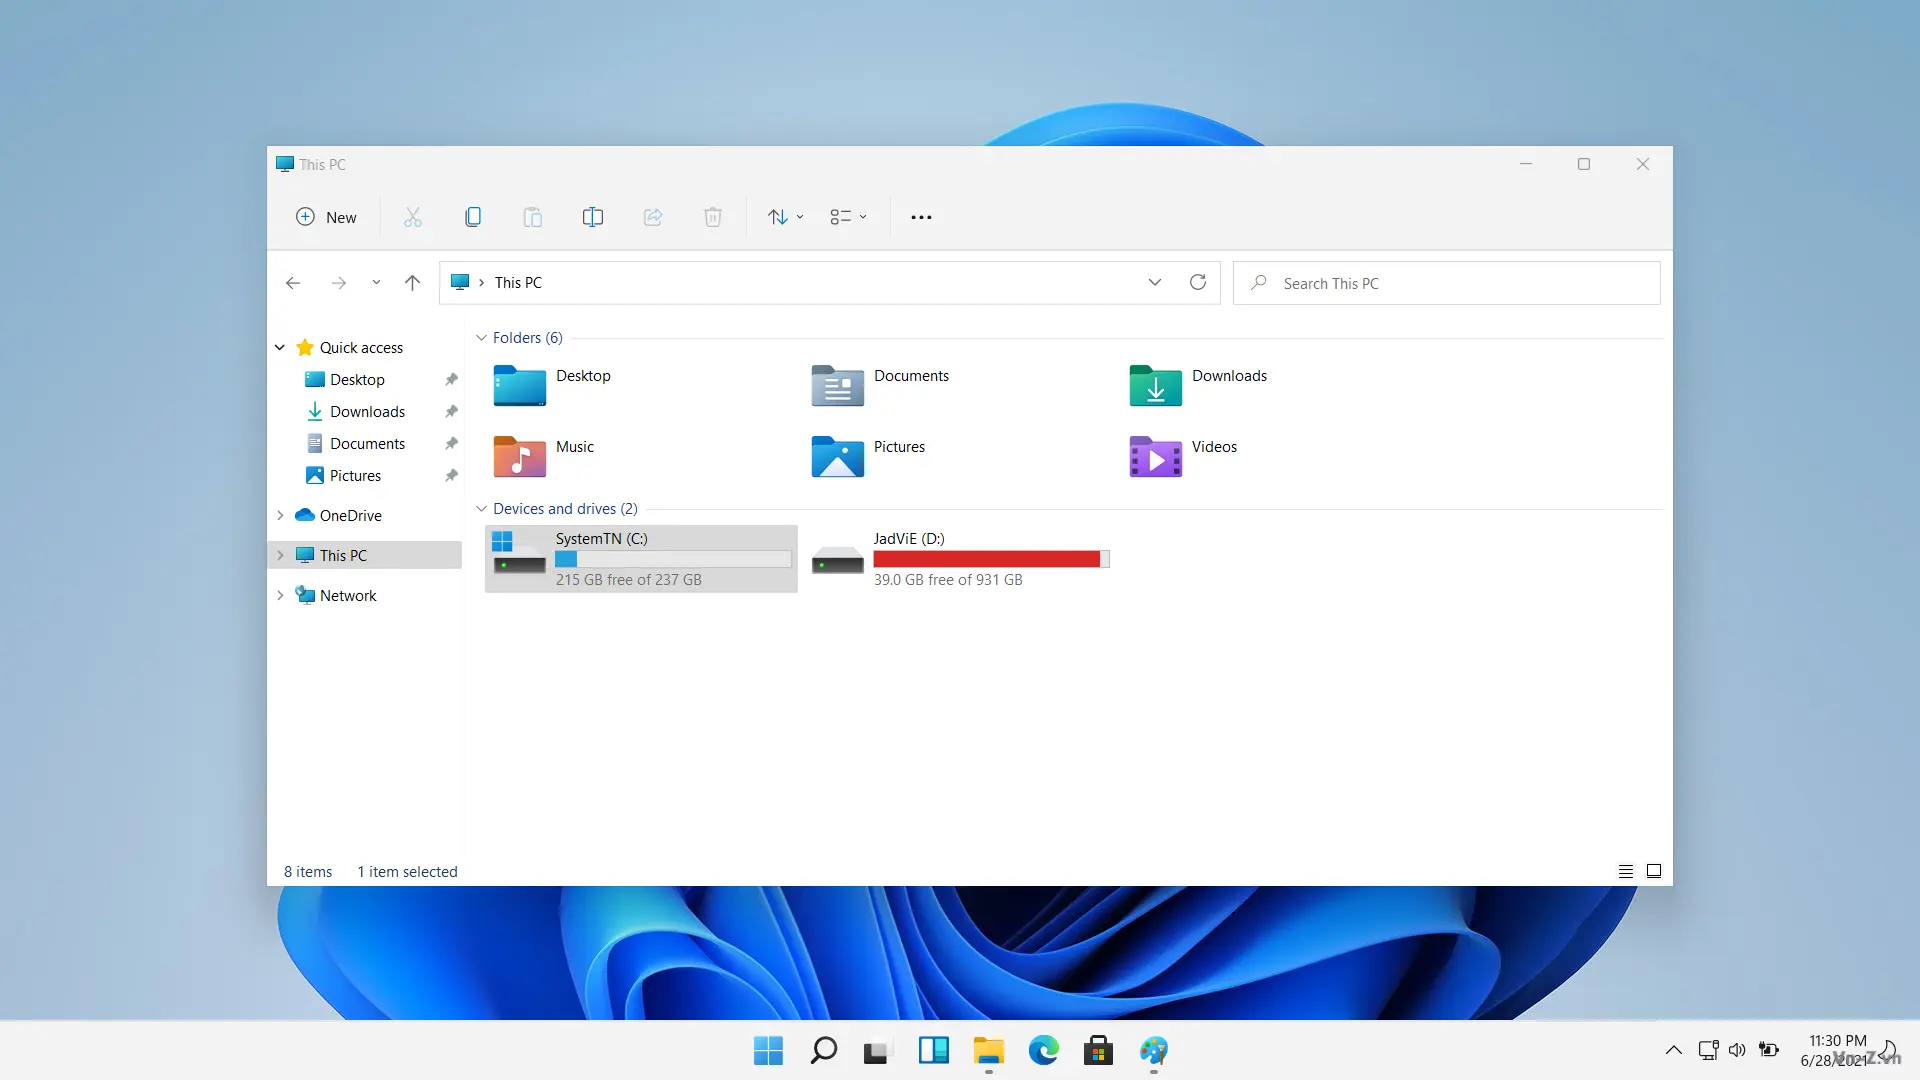Click the New button
Viewport: 1920px width, 1080px height.
click(326, 217)
